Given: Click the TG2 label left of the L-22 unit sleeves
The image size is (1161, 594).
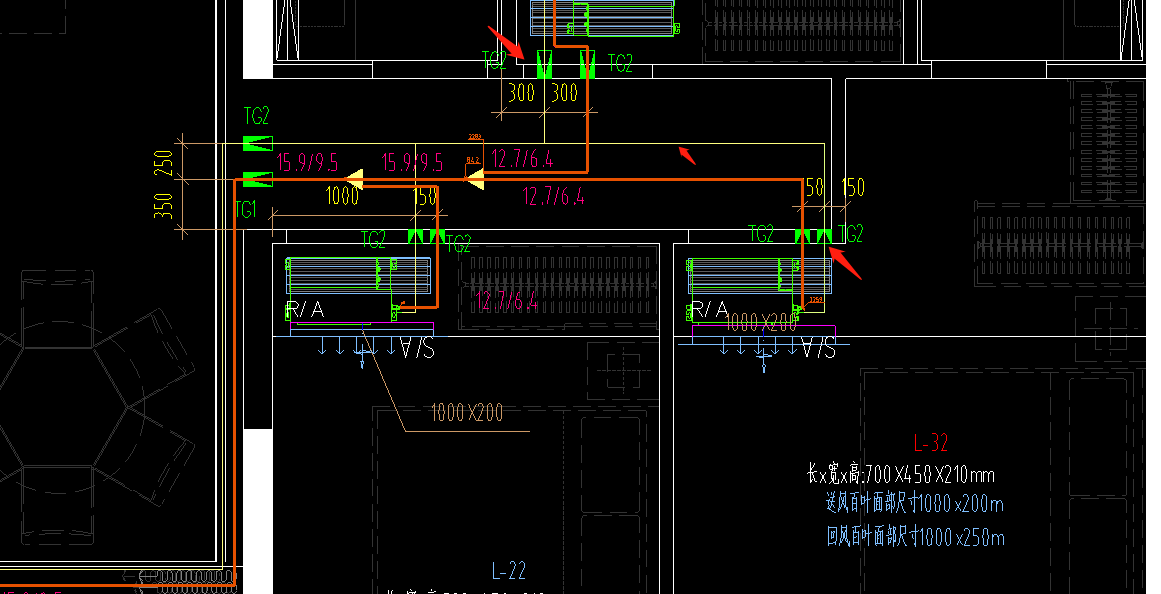Looking at the screenshot, I should point(374,240).
